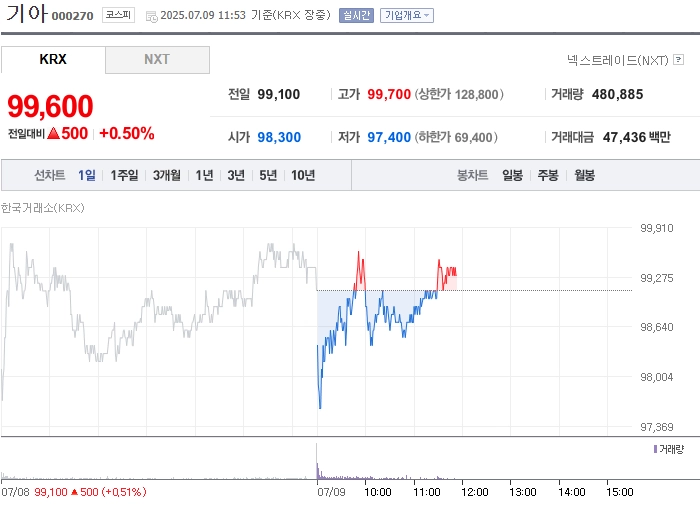Click the 97,369 y-axis label
700x515 pixels.
(657, 427)
